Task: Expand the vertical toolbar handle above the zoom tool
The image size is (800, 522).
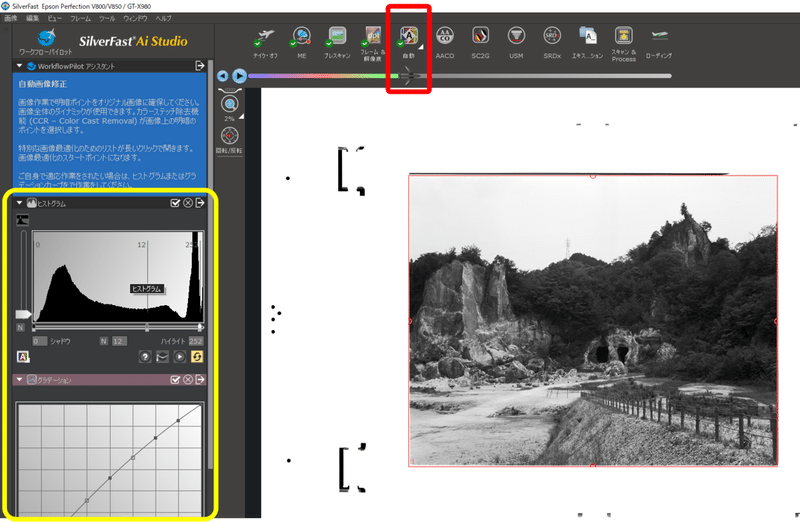Action: click(x=230, y=90)
